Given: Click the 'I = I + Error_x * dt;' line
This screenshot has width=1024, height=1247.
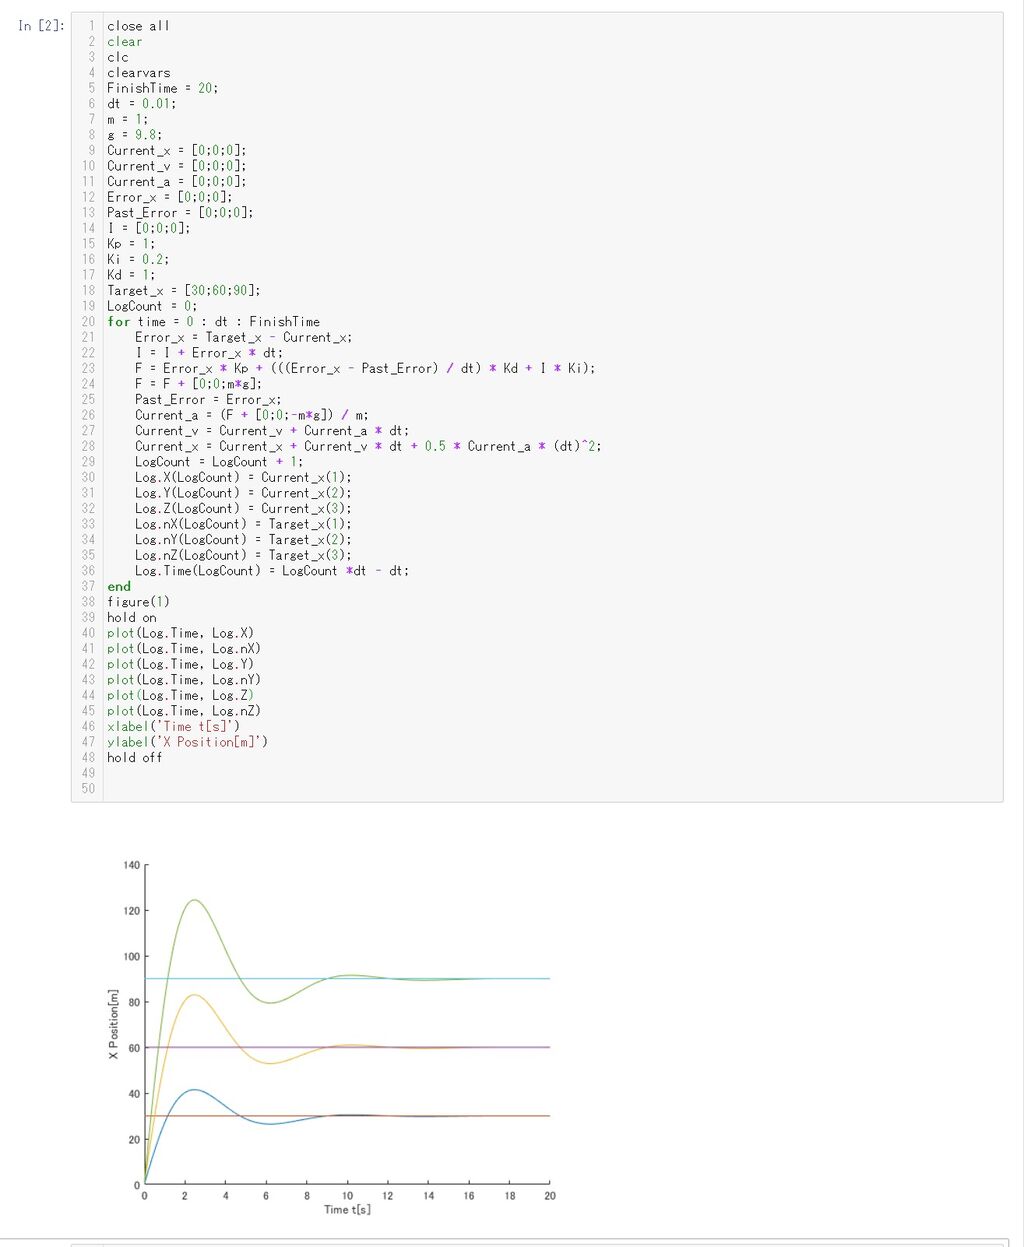Looking at the screenshot, I should coord(209,353).
